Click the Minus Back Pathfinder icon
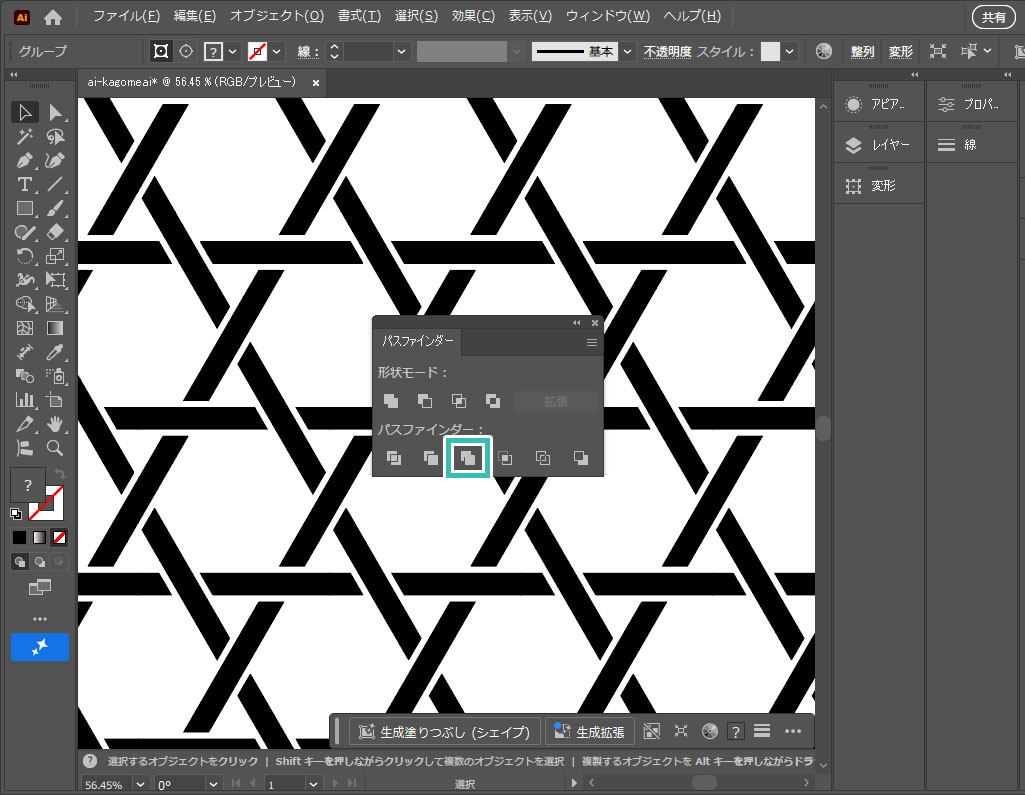This screenshot has height=795, width=1025. pyautogui.click(x=581, y=458)
